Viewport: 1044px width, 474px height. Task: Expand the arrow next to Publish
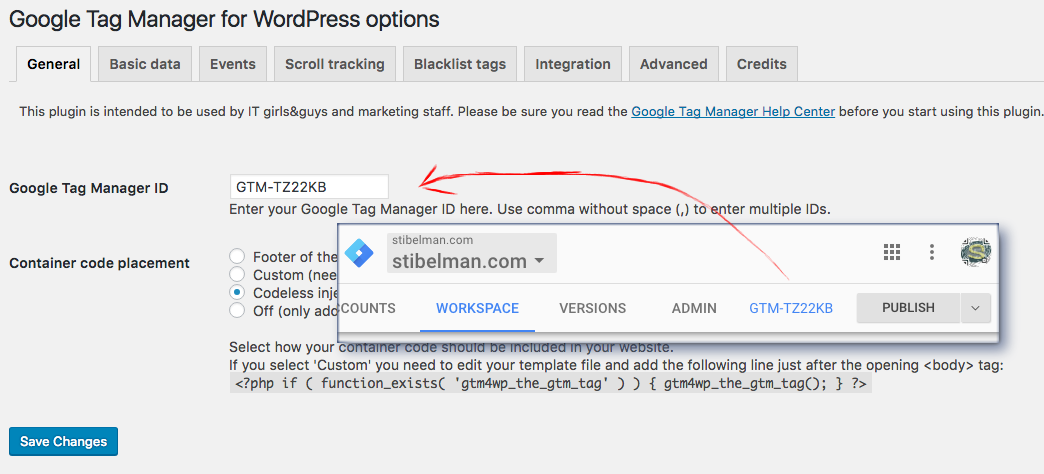tap(975, 308)
